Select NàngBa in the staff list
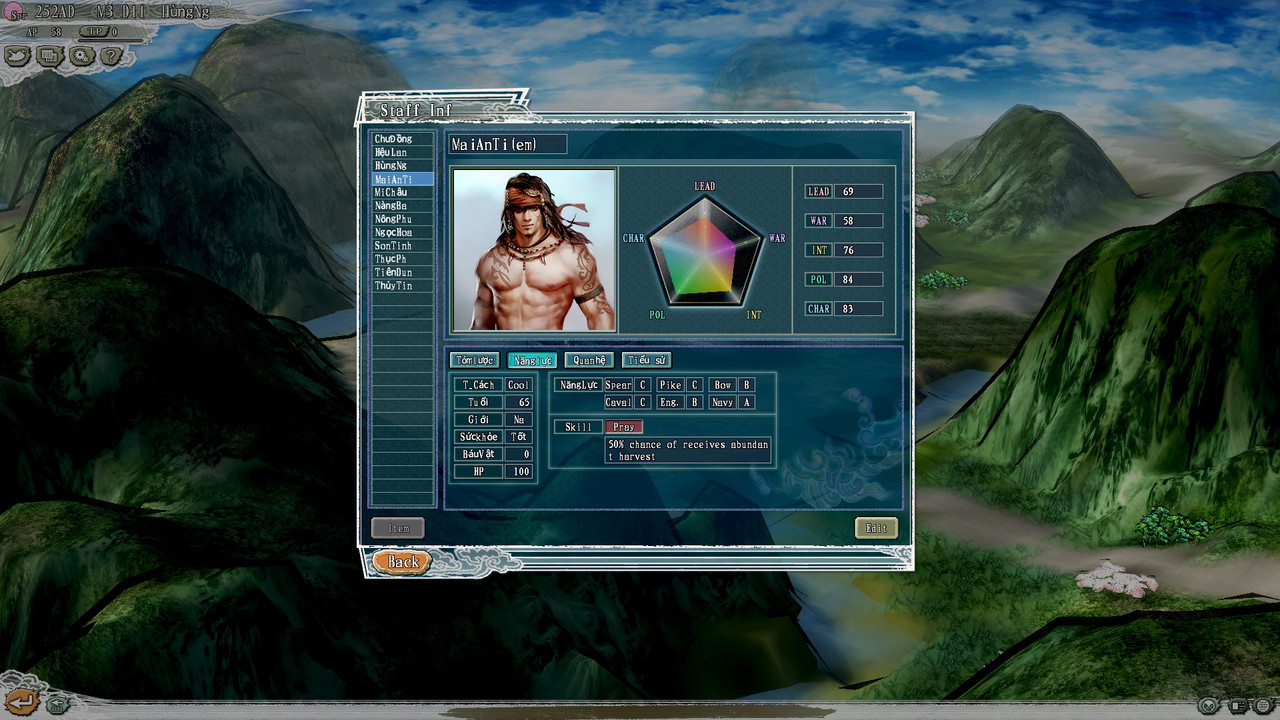Screen dimensions: 1280x720 click(x=402, y=205)
